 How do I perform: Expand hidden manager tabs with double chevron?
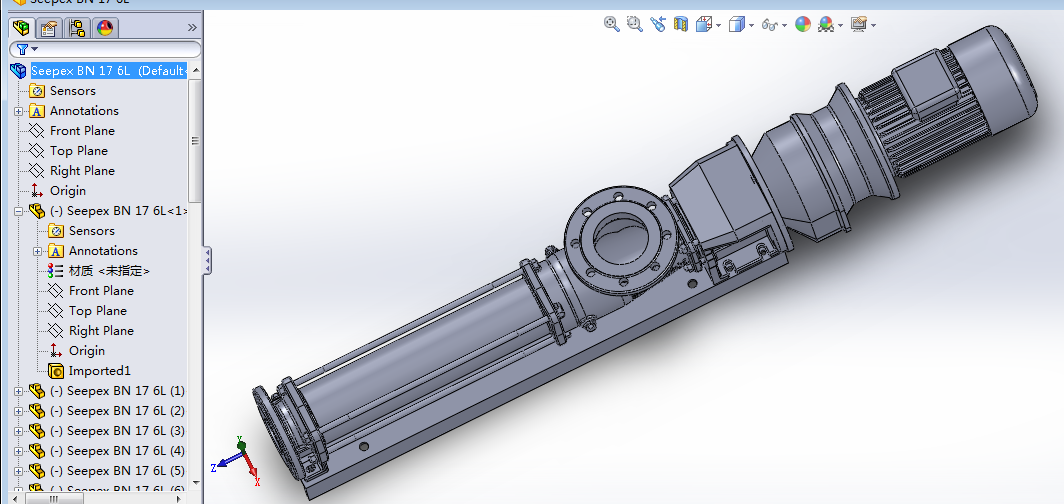click(x=192, y=28)
